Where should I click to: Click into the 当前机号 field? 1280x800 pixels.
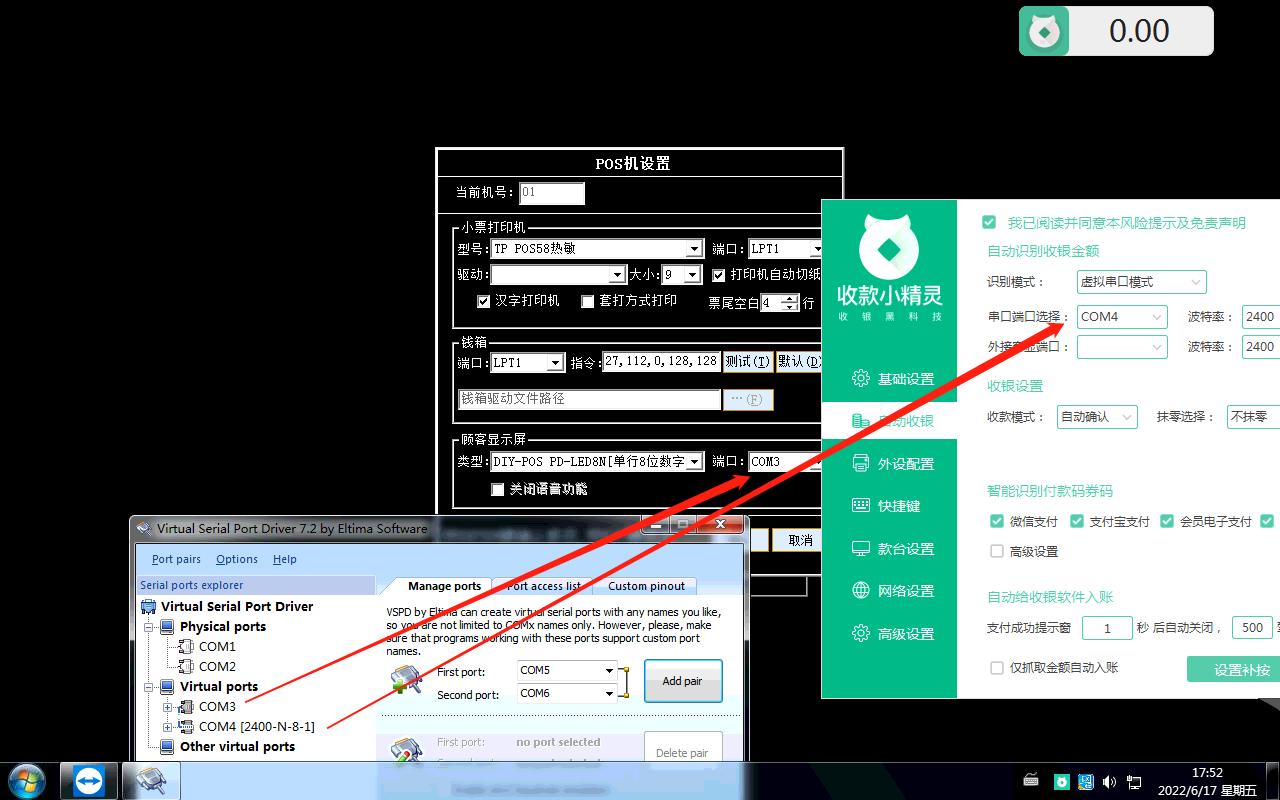552,193
